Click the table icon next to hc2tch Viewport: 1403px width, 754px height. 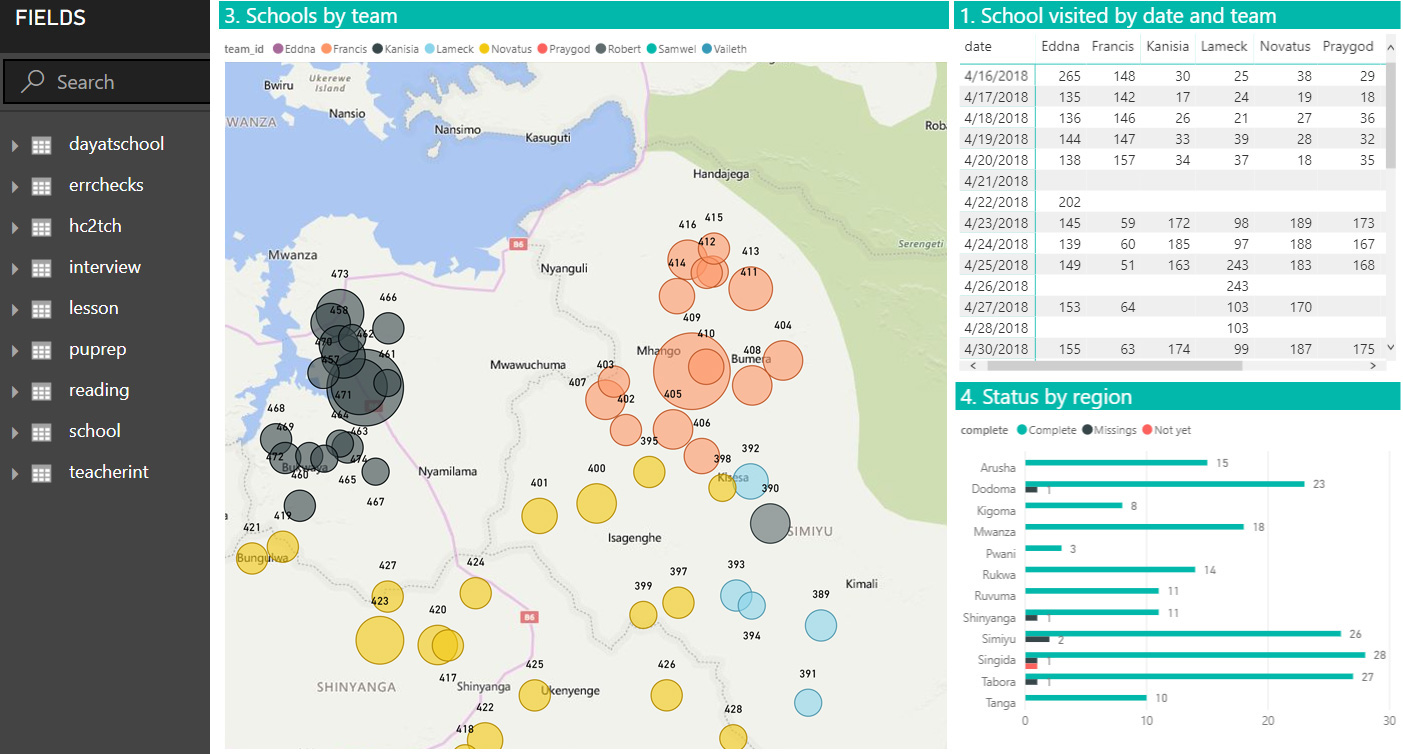tap(41, 227)
